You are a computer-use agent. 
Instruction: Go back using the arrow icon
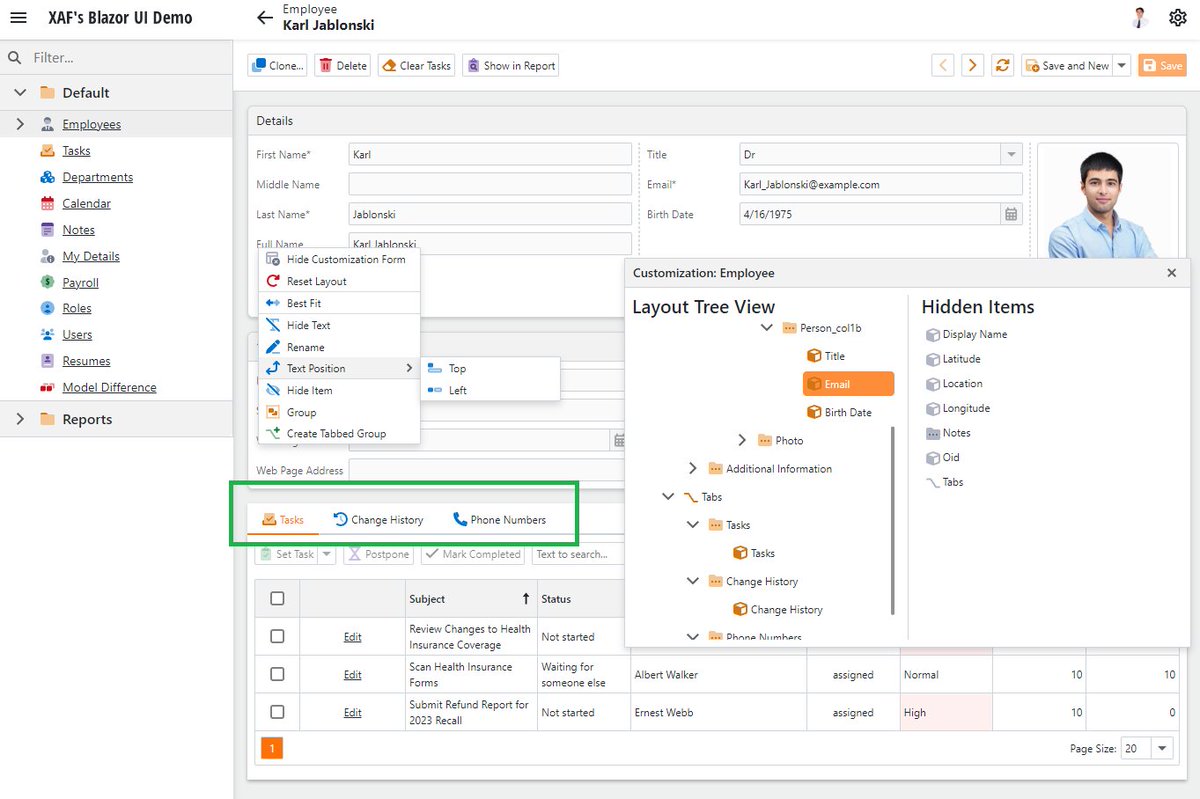point(264,18)
